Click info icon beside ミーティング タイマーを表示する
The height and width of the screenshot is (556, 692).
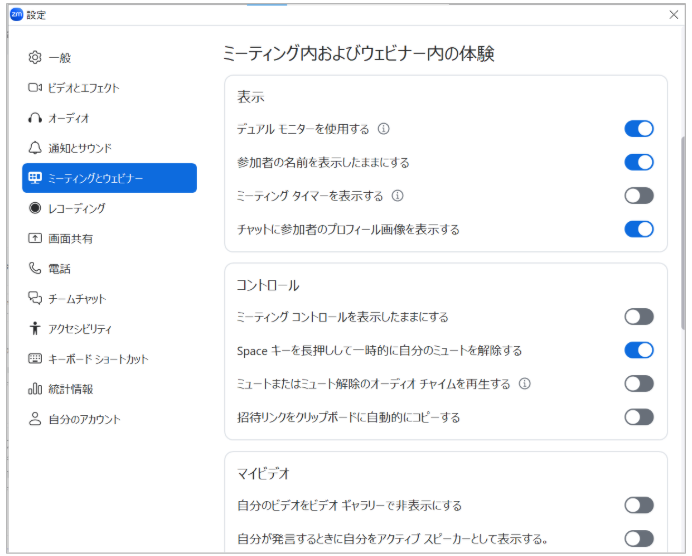(x=398, y=195)
